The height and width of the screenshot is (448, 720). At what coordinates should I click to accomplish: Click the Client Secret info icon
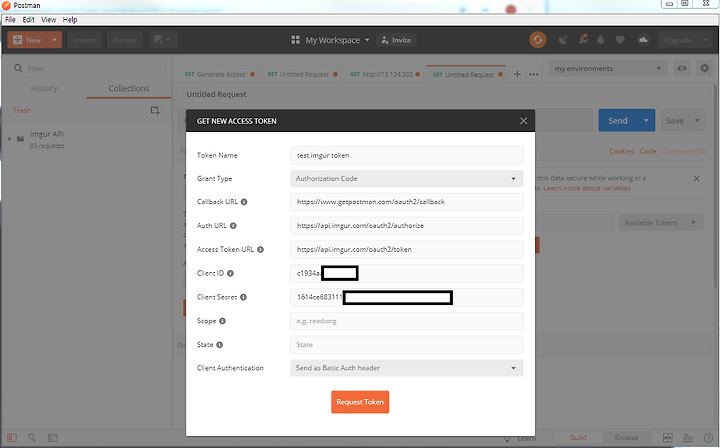pos(243,297)
